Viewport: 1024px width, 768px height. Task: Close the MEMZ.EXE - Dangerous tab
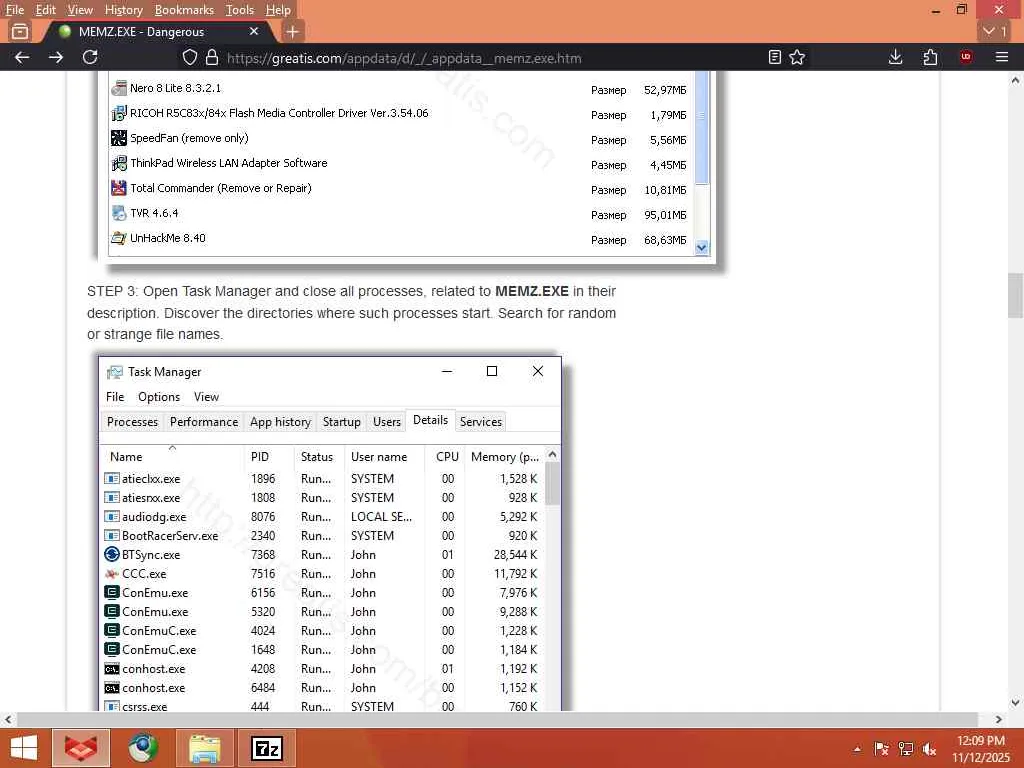click(x=254, y=31)
